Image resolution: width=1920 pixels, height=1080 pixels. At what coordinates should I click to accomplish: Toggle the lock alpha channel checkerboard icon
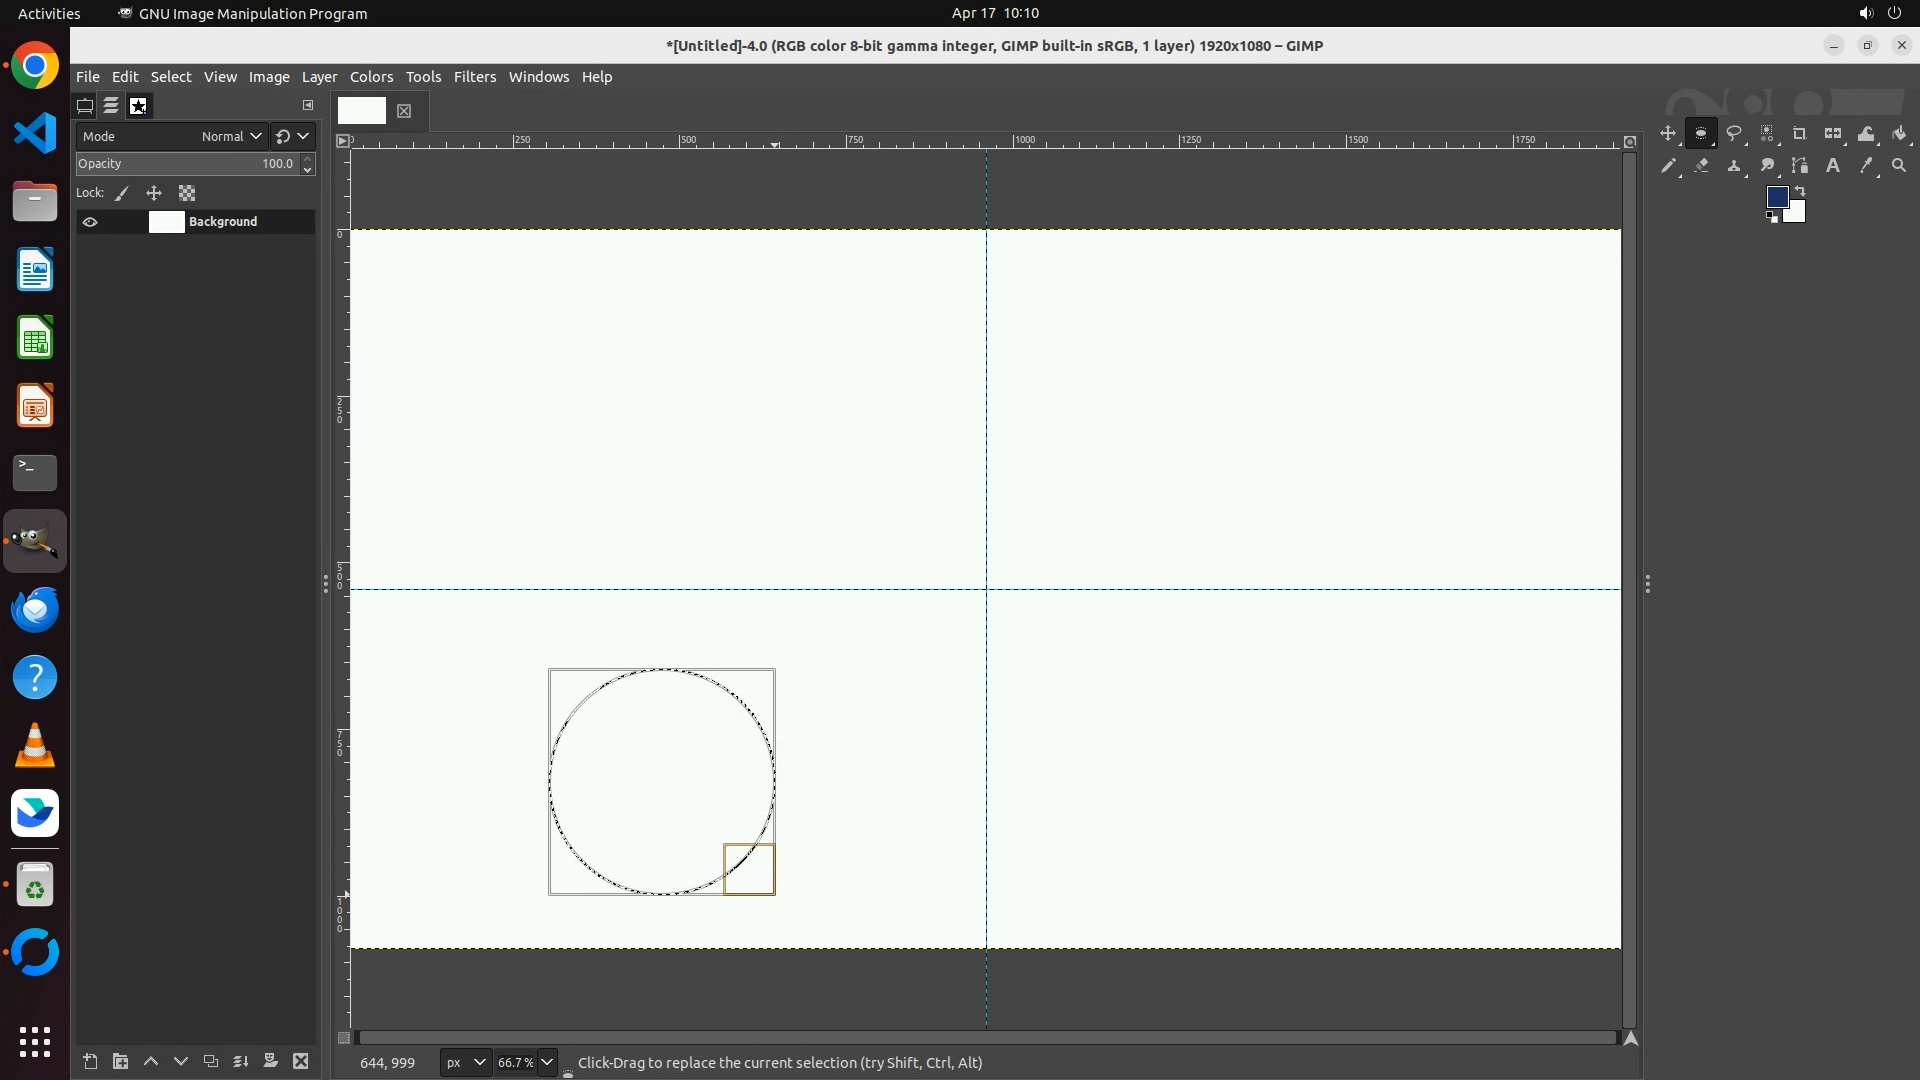(187, 194)
